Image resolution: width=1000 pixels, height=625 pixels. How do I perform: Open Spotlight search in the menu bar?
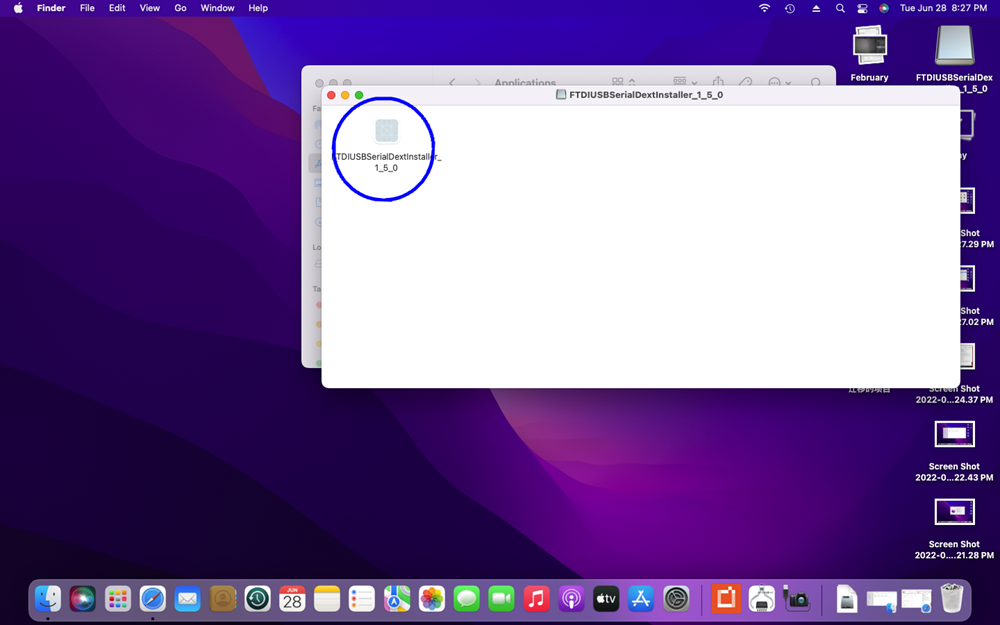[840, 8]
